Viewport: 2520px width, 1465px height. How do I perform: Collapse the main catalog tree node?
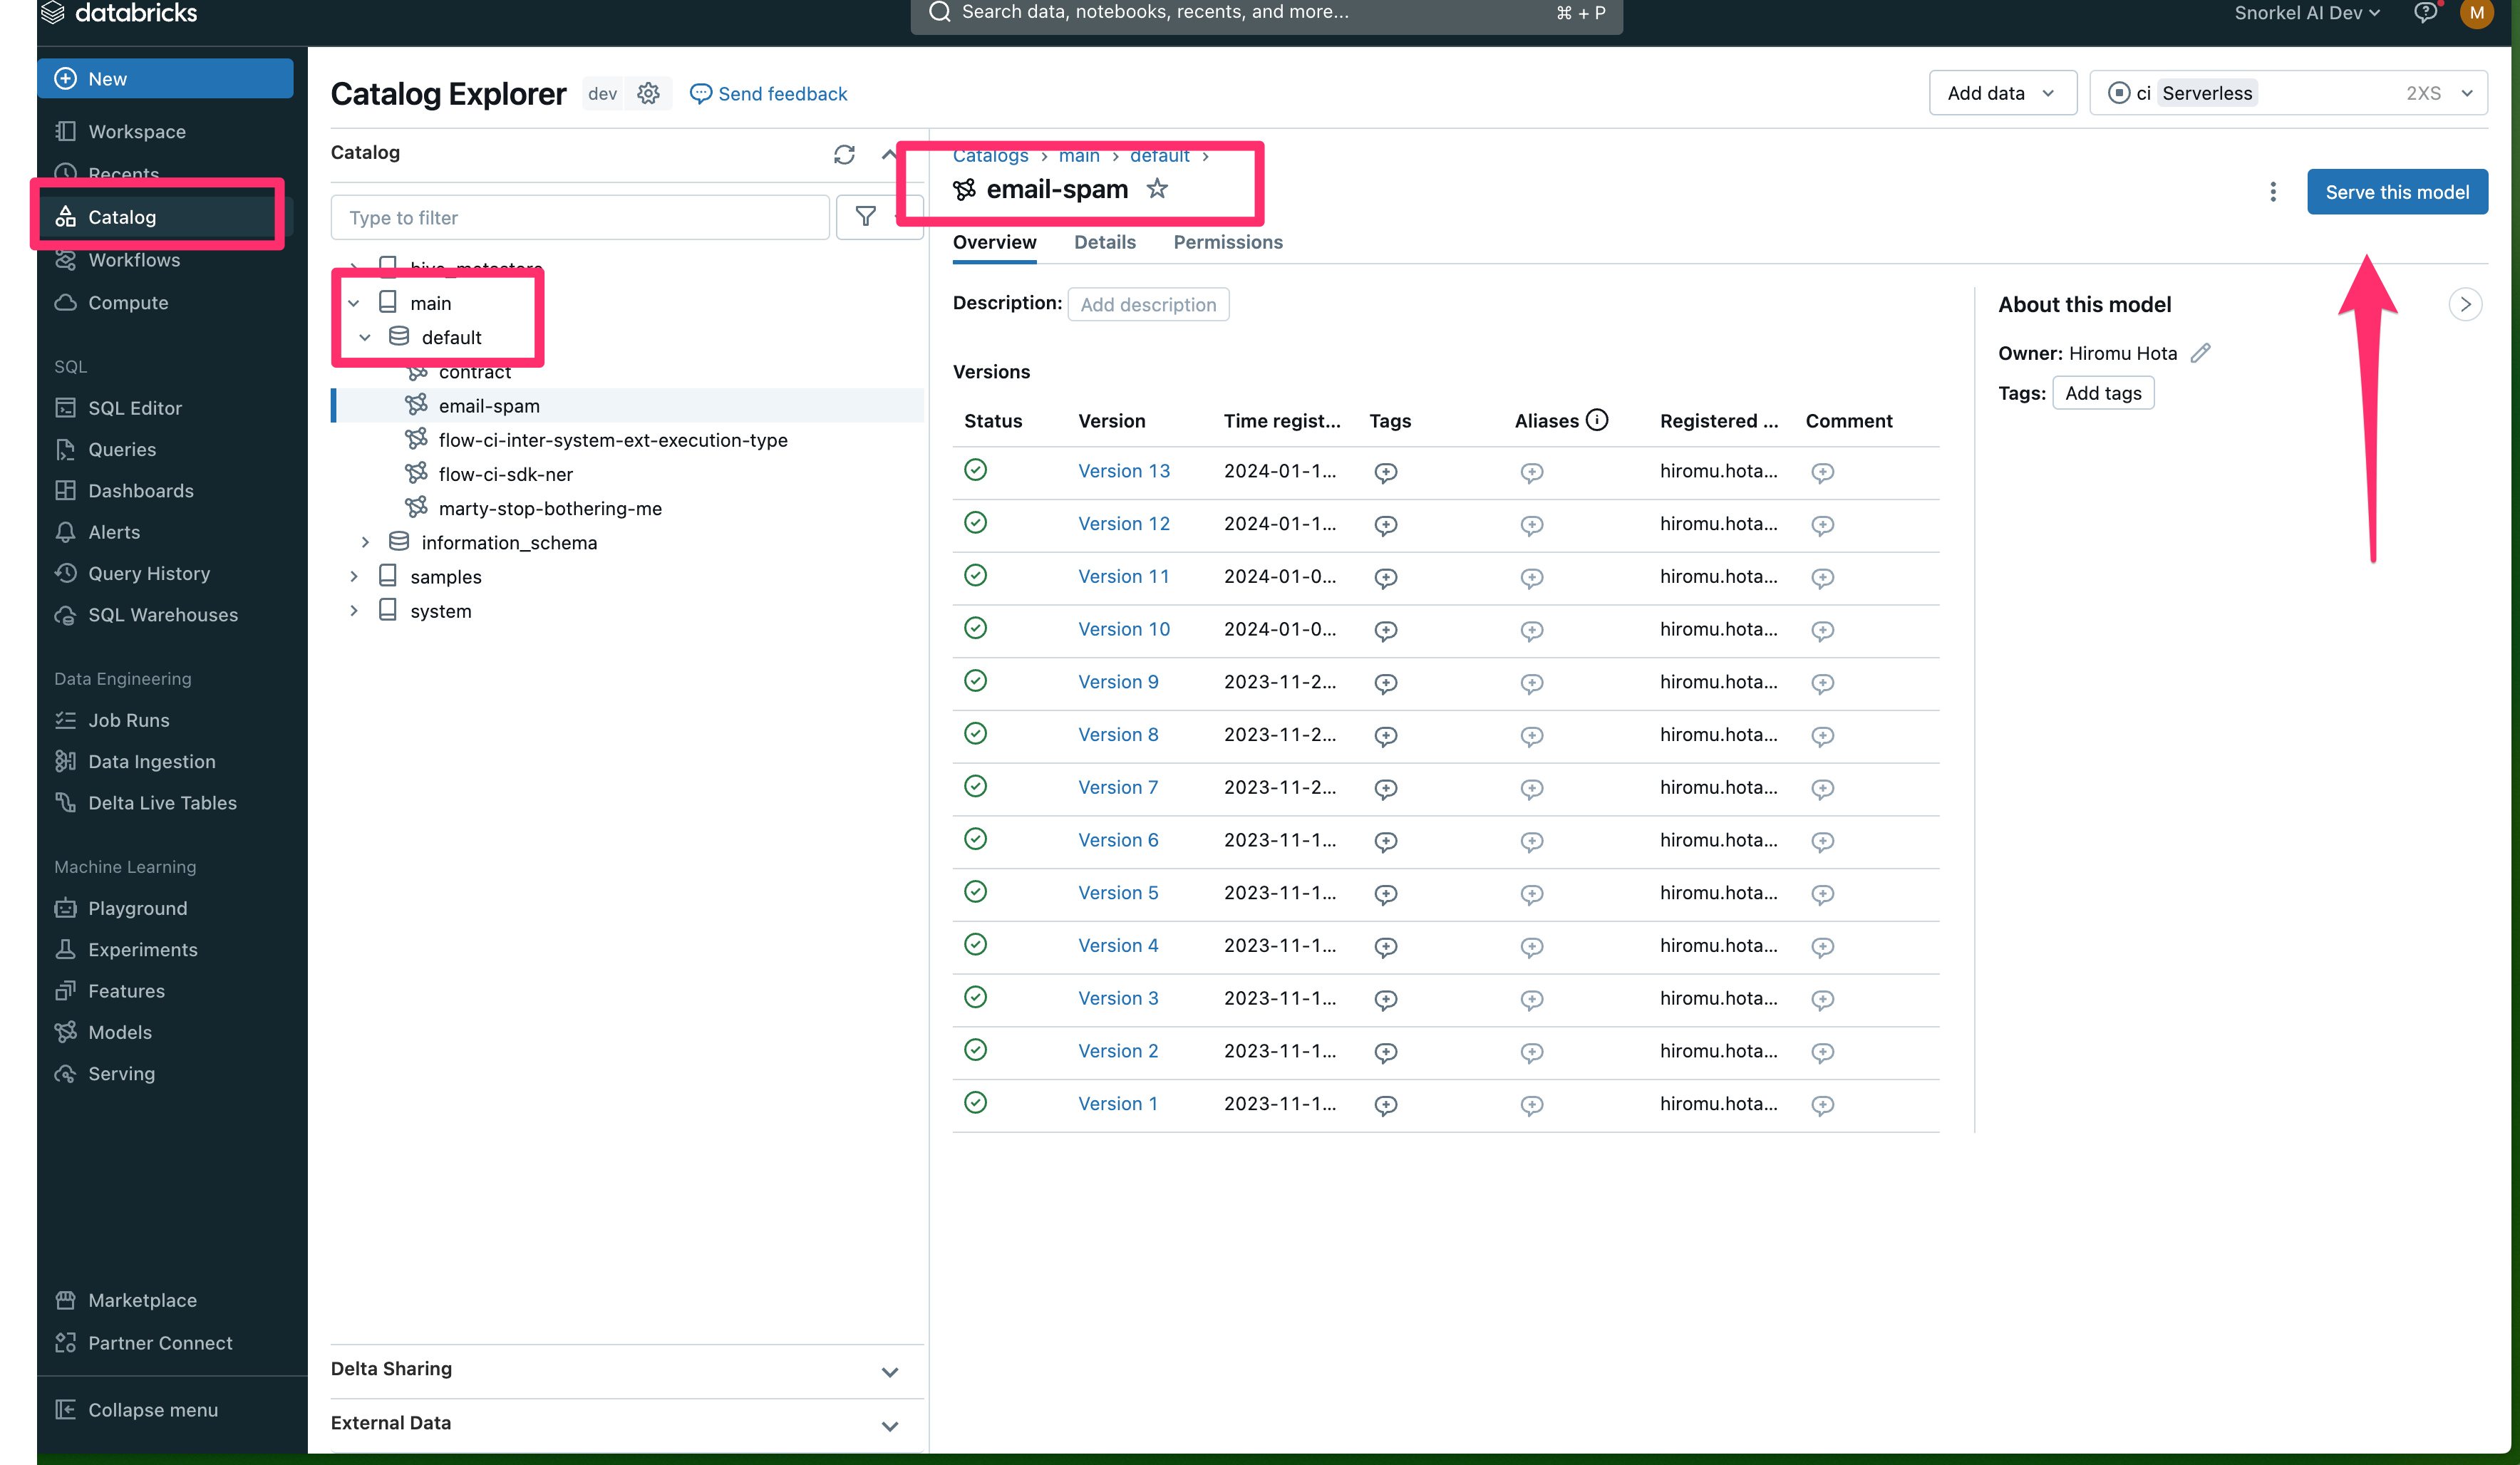[x=354, y=303]
